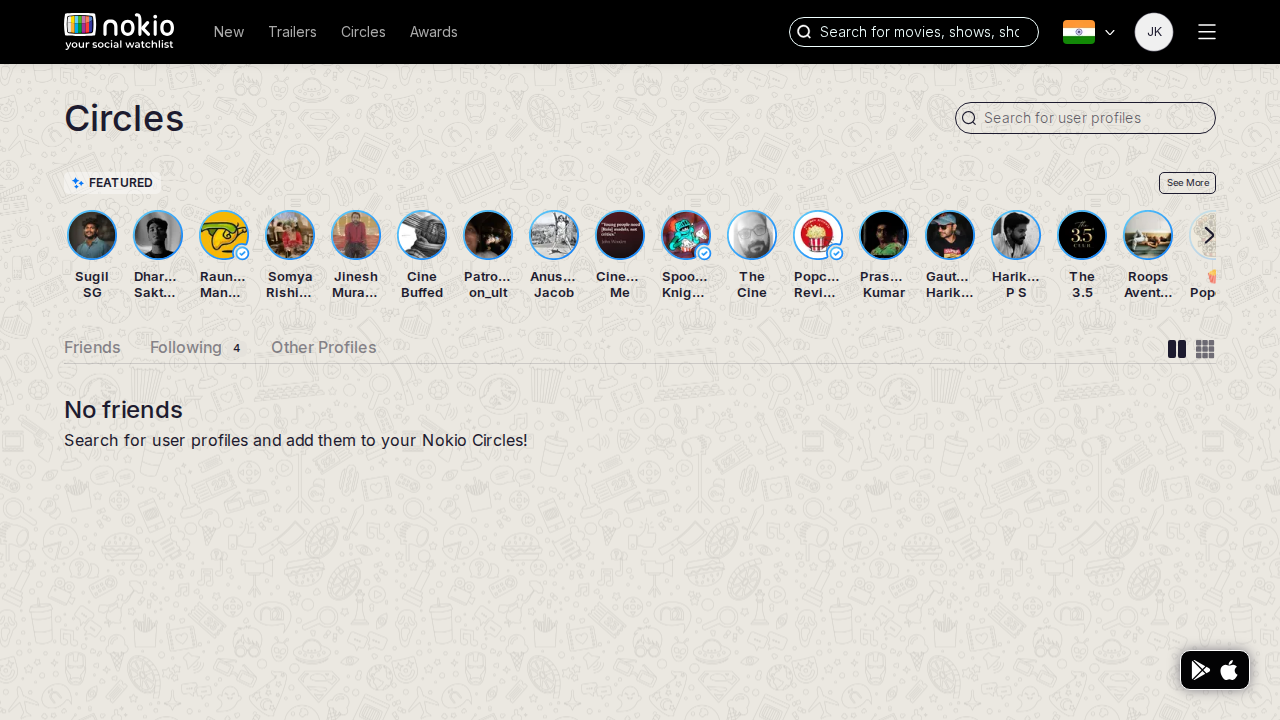Click the movie search magnifier icon
This screenshot has width=1280, height=720.
click(804, 32)
